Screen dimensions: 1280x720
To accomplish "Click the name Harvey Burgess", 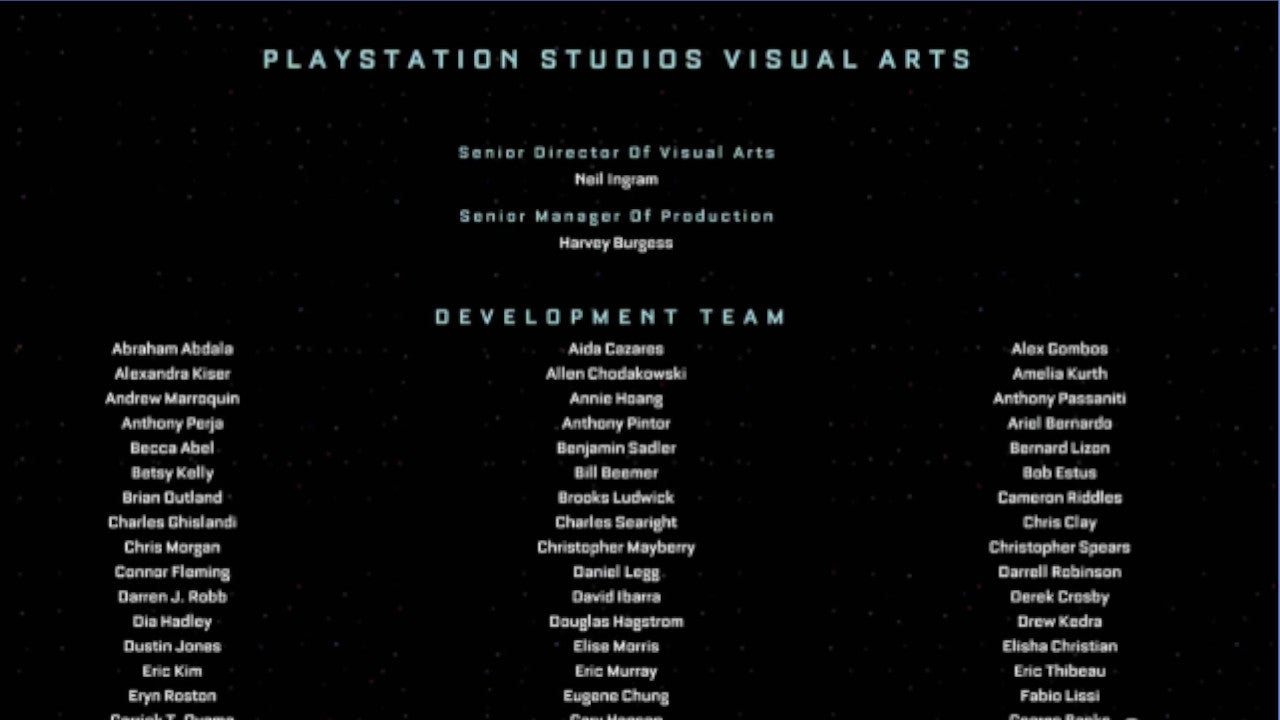I will [616, 243].
